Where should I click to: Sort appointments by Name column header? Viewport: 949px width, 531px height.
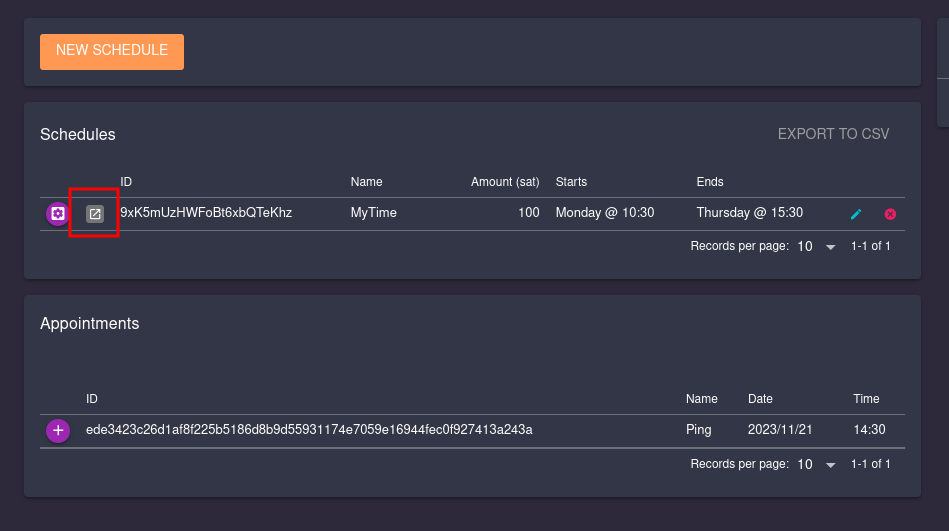(x=701, y=399)
